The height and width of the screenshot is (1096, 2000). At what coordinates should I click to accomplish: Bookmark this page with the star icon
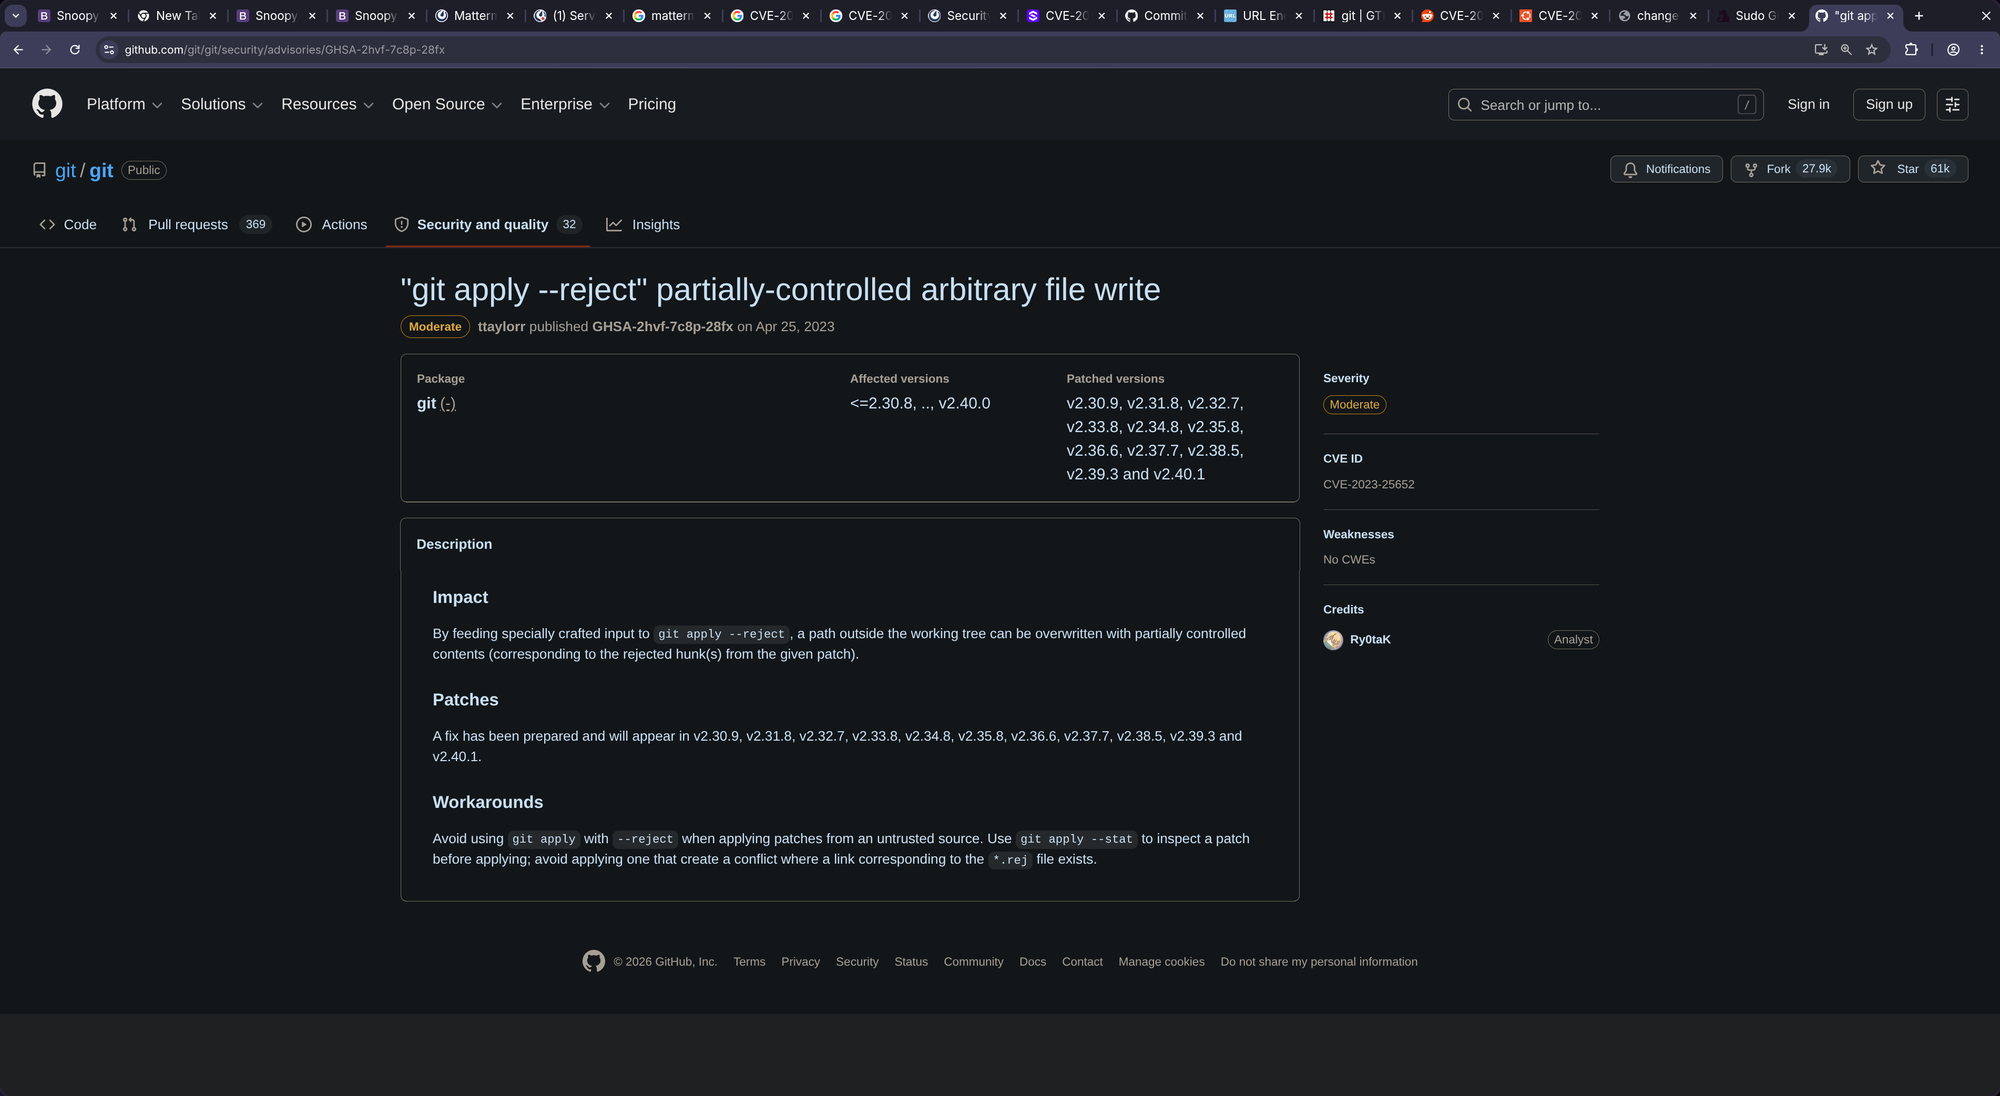pyautogui.click(x=1872, y=49)
